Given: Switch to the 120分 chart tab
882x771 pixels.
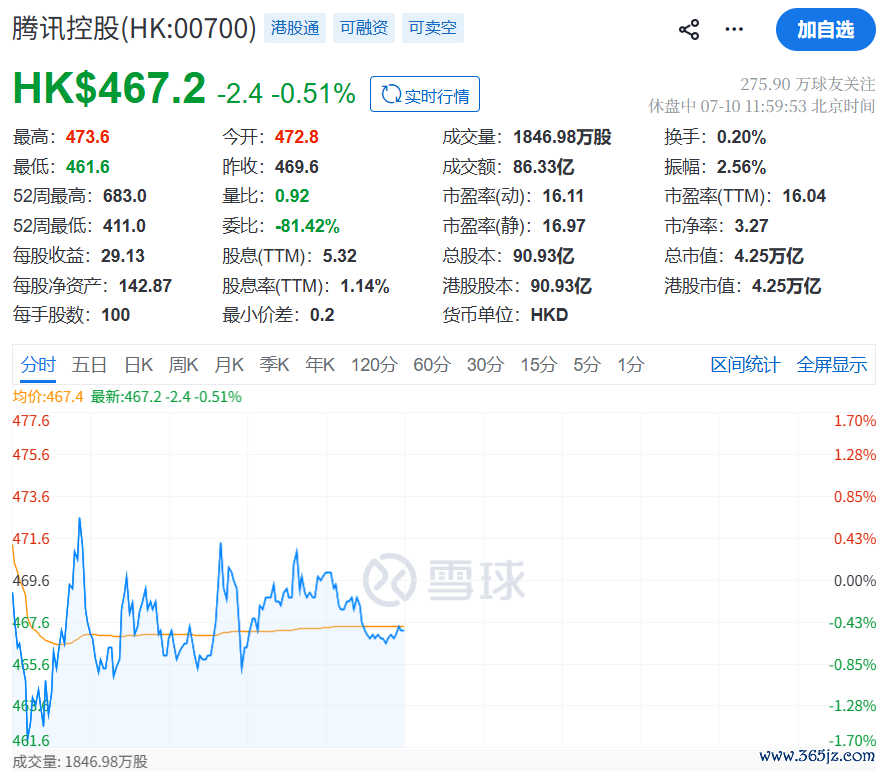Looking at the screenshot, I should pyautogui.click(x=374, y=364).
